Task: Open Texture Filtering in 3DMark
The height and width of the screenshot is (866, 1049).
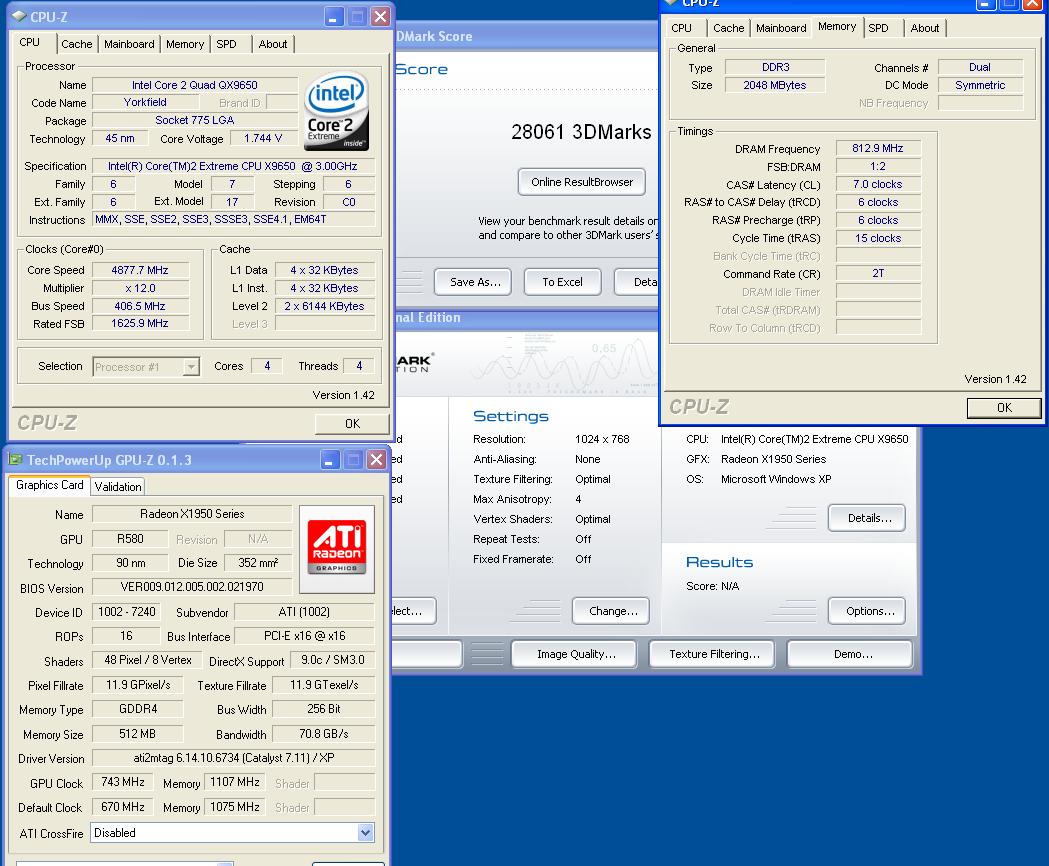Action: [712, 654]
